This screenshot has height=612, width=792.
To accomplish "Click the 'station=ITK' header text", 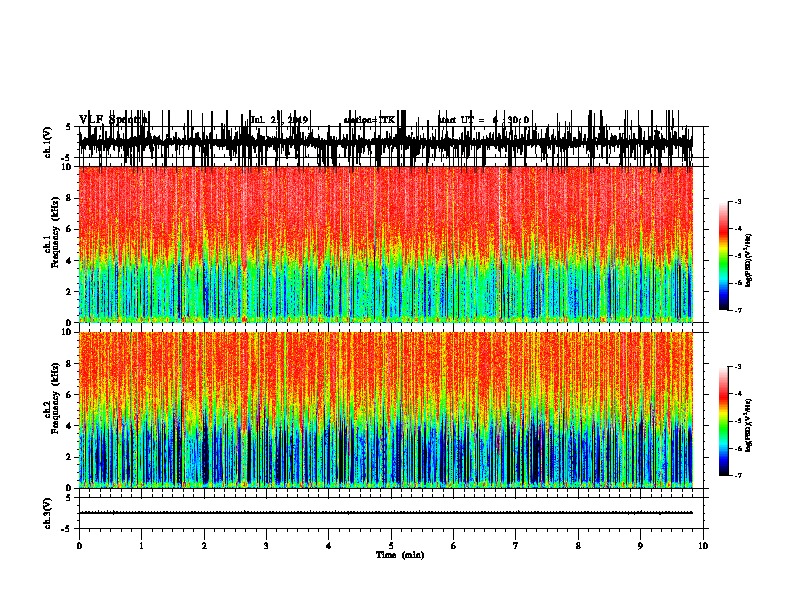I will [x=369, y=120].
